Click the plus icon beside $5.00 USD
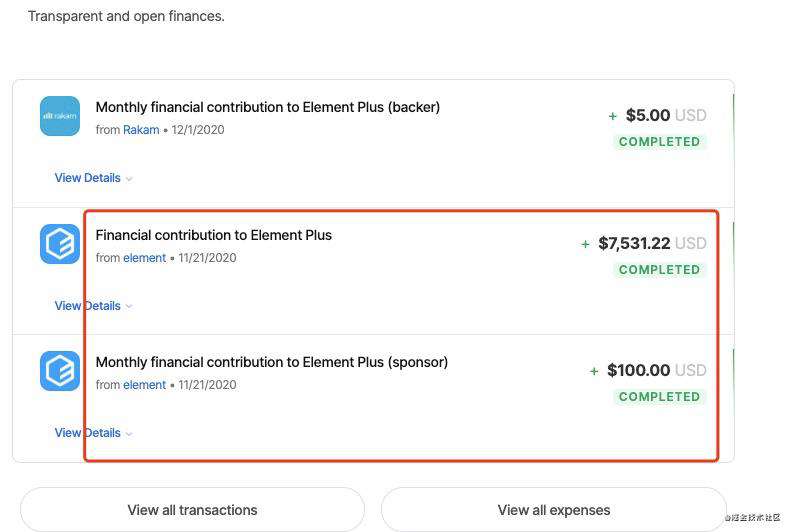Screen dimensions: 792x532 [613, 116]
